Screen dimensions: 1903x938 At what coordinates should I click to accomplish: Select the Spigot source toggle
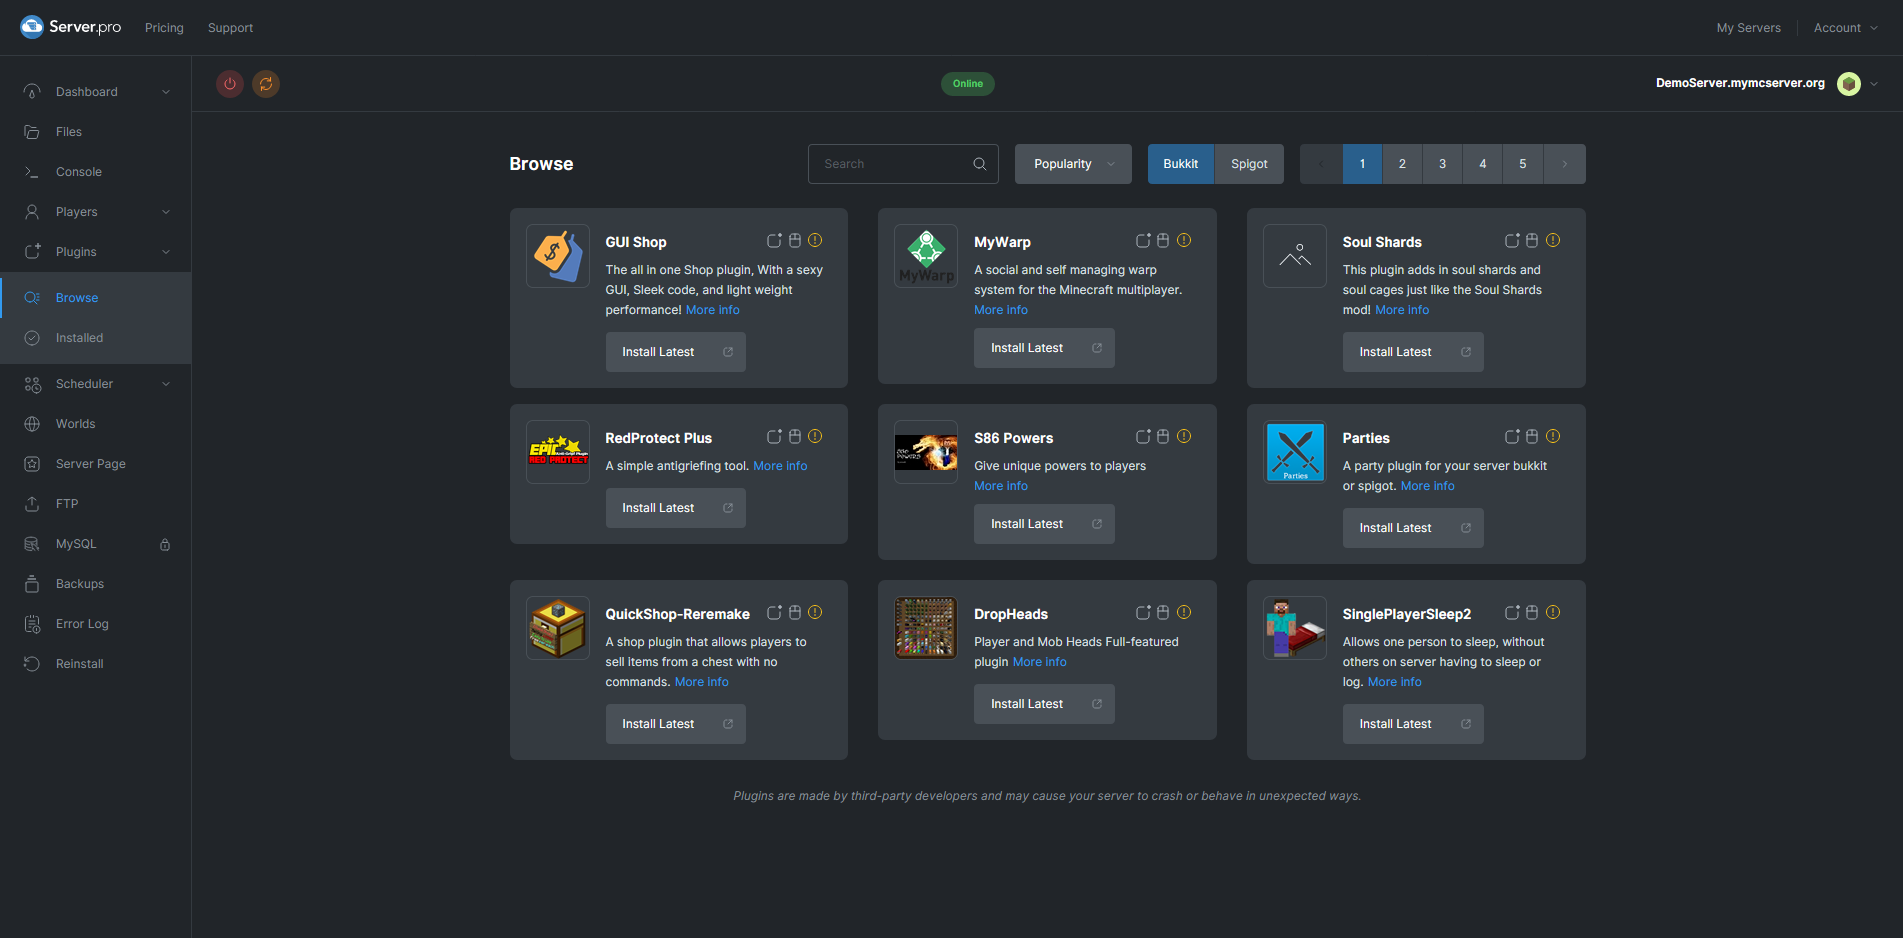(x=1248, y=164)
